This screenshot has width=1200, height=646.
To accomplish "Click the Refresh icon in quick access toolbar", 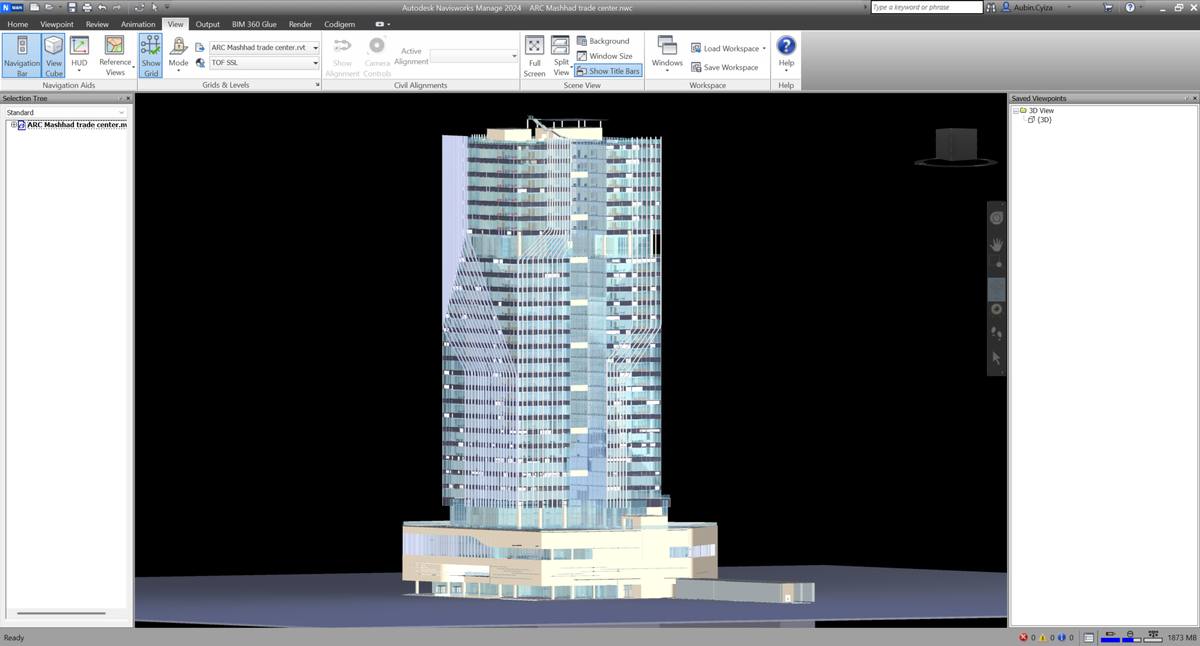I will 139,7.
